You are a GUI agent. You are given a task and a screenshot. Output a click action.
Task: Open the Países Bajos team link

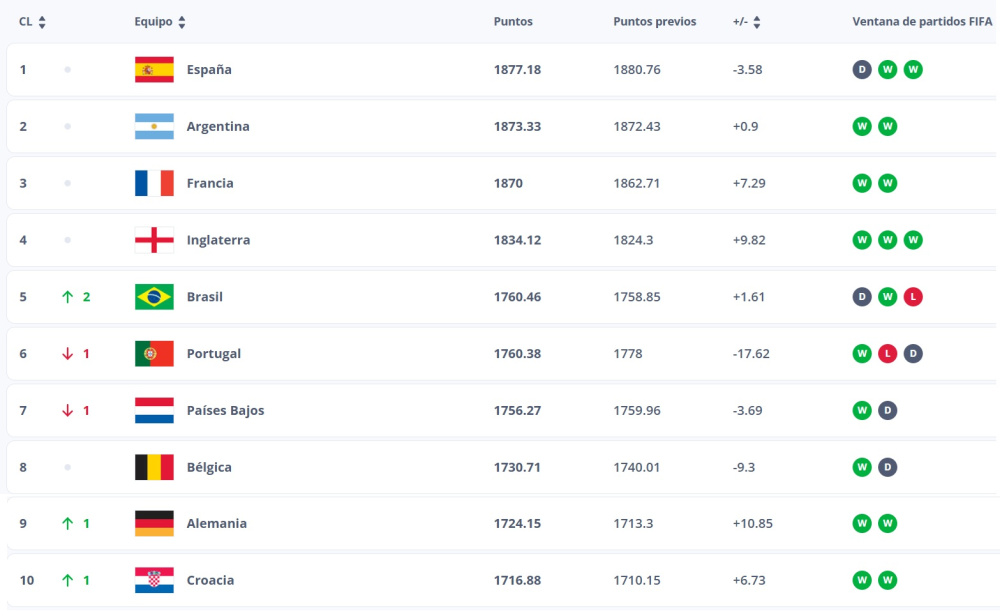(225, 411)
